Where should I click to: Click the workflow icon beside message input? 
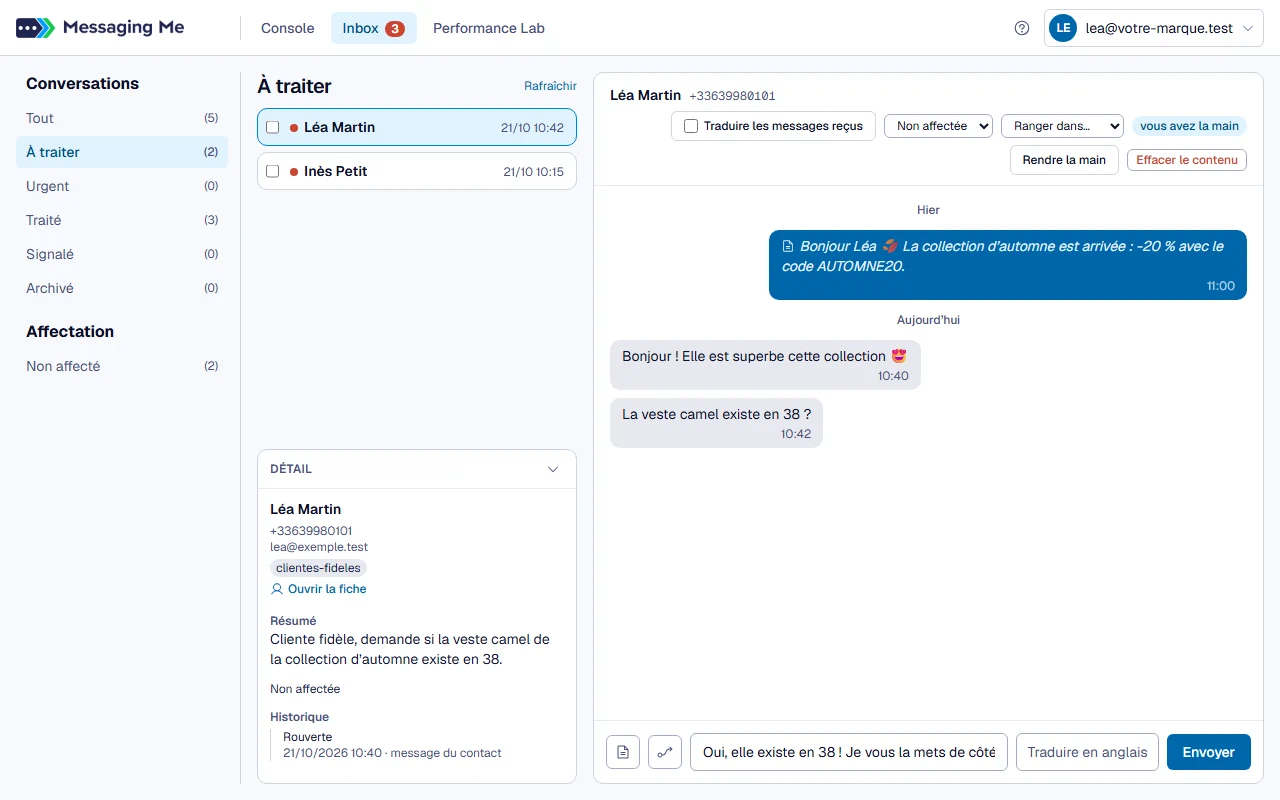[665, 752]
